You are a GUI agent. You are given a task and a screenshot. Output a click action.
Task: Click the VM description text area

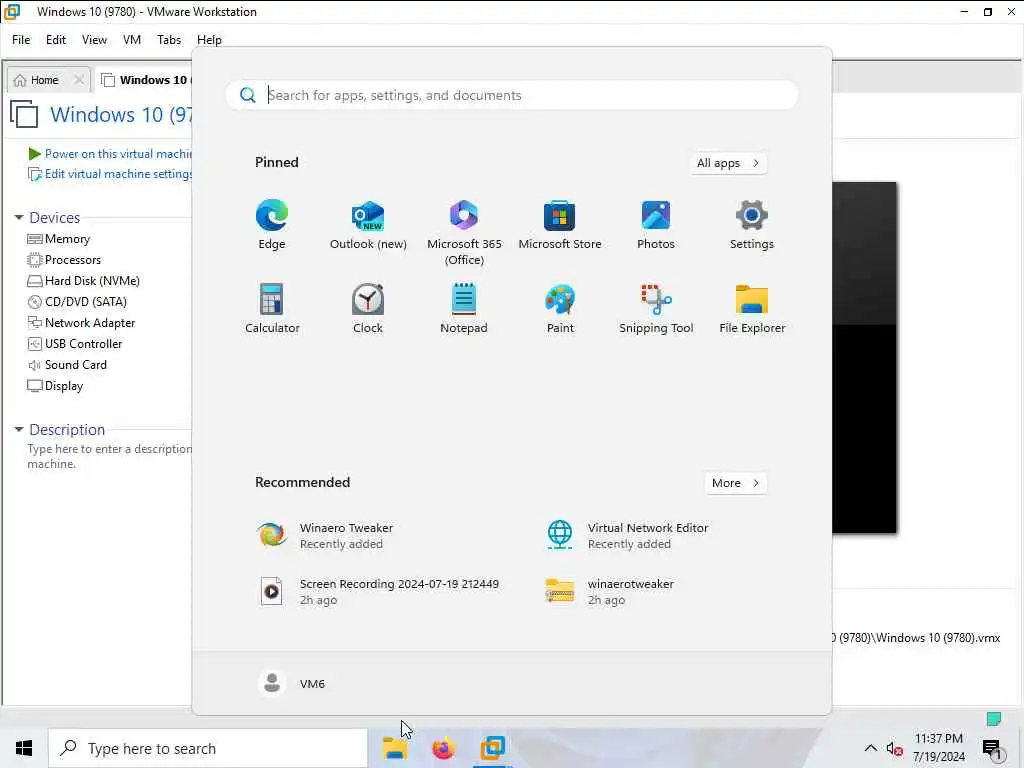(110, 456)
